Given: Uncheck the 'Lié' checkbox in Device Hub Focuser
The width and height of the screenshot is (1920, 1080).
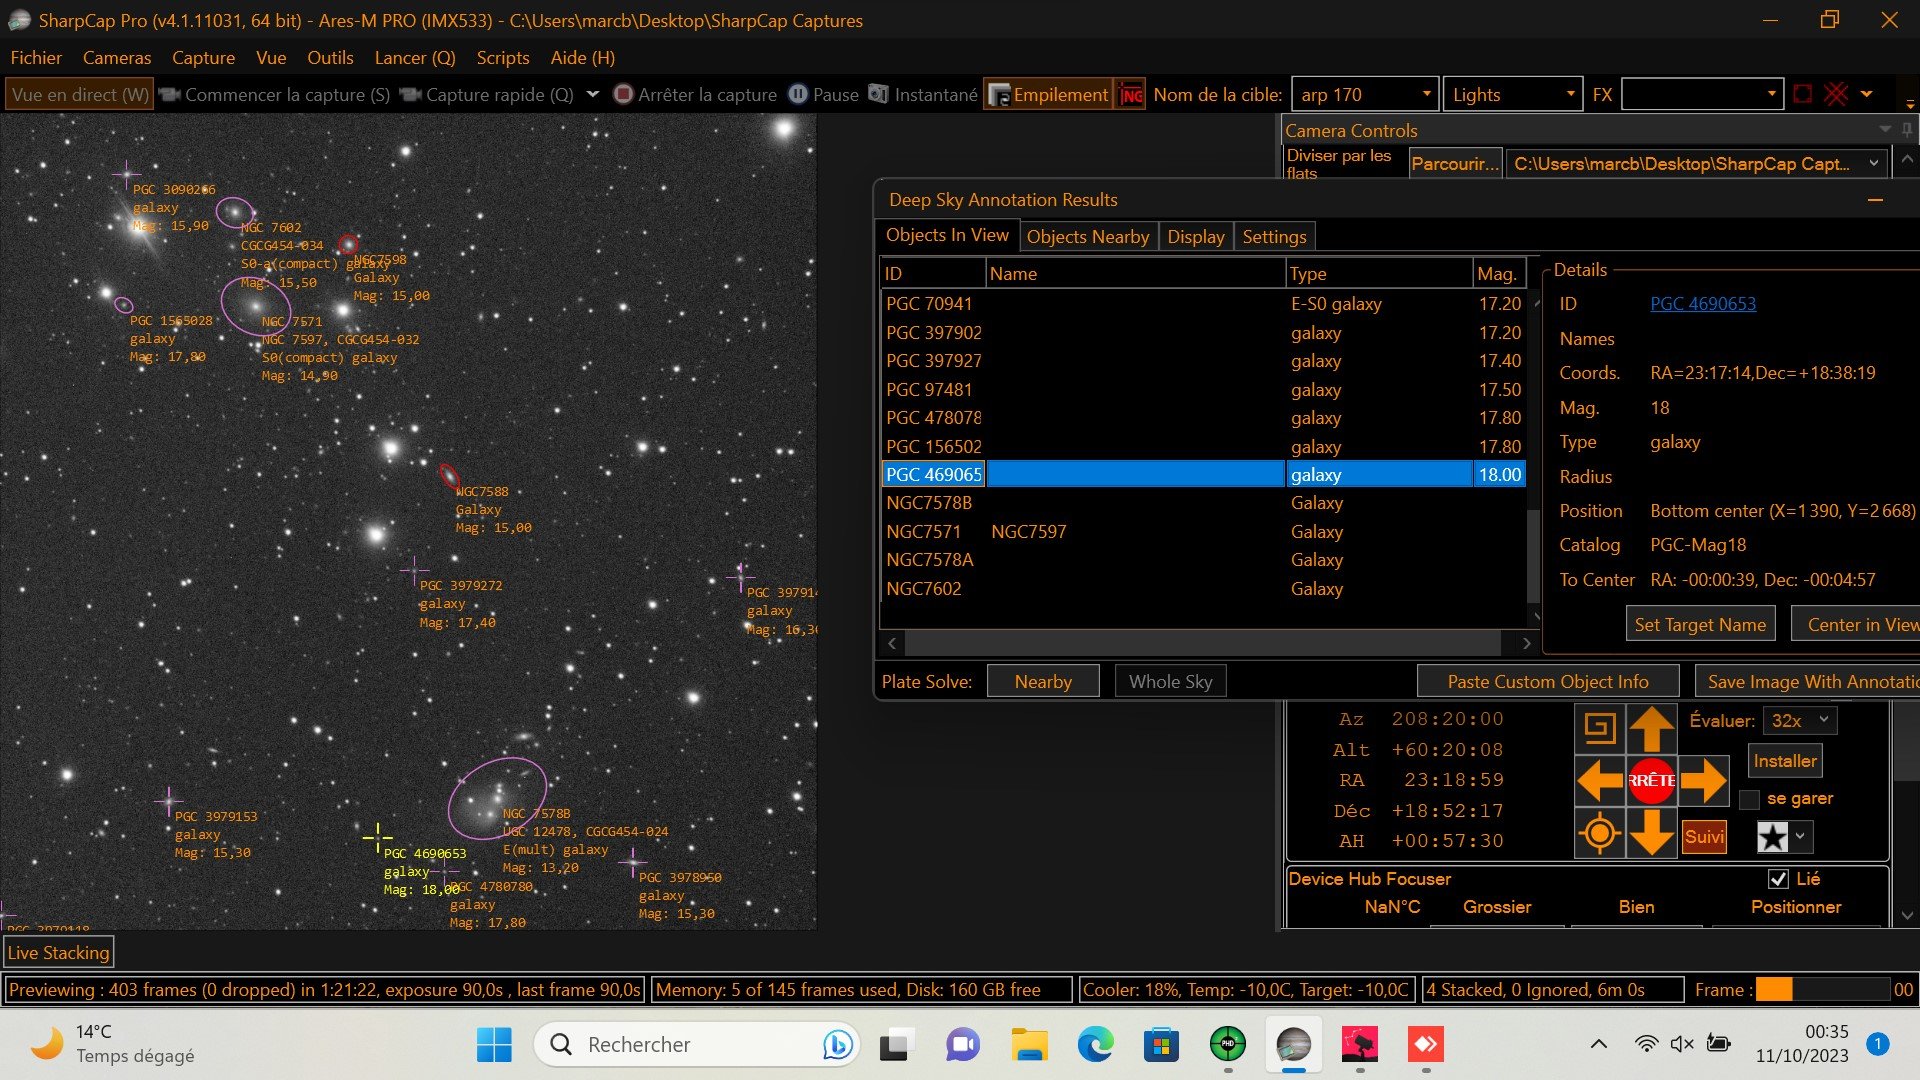Looking at the screenshot, I should (1778, 879).
